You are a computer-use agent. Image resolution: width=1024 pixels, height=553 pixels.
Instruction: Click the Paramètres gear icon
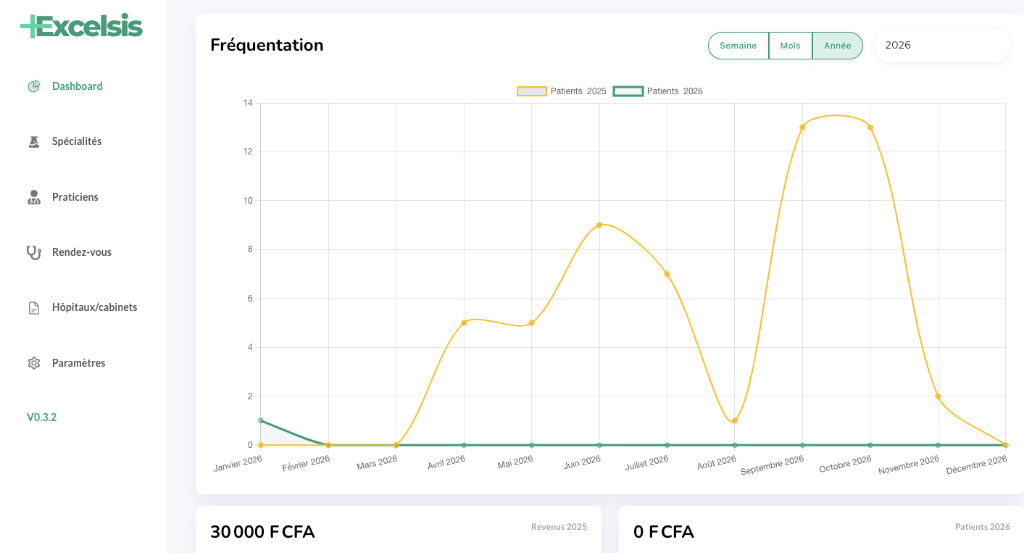pyautogui.click(x=34, y=363)
